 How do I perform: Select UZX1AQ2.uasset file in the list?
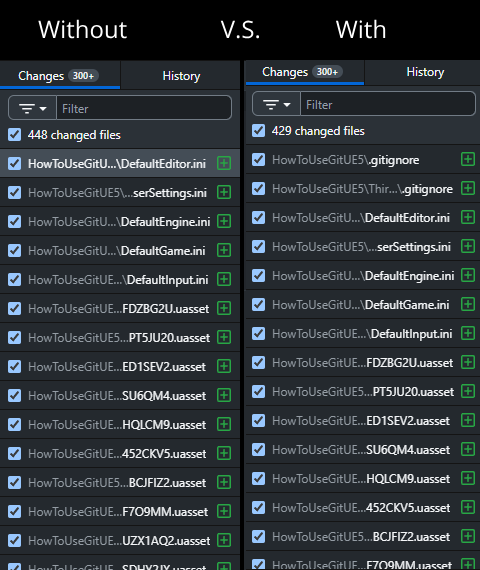(x=120, y=541)
